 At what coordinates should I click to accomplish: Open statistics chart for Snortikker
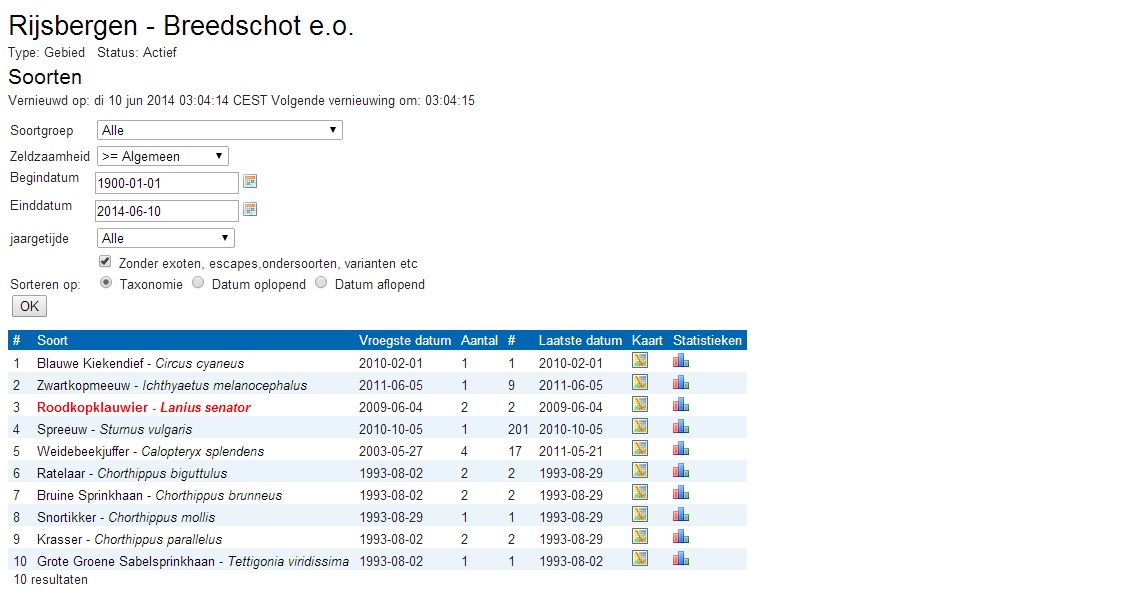point(680,514)
